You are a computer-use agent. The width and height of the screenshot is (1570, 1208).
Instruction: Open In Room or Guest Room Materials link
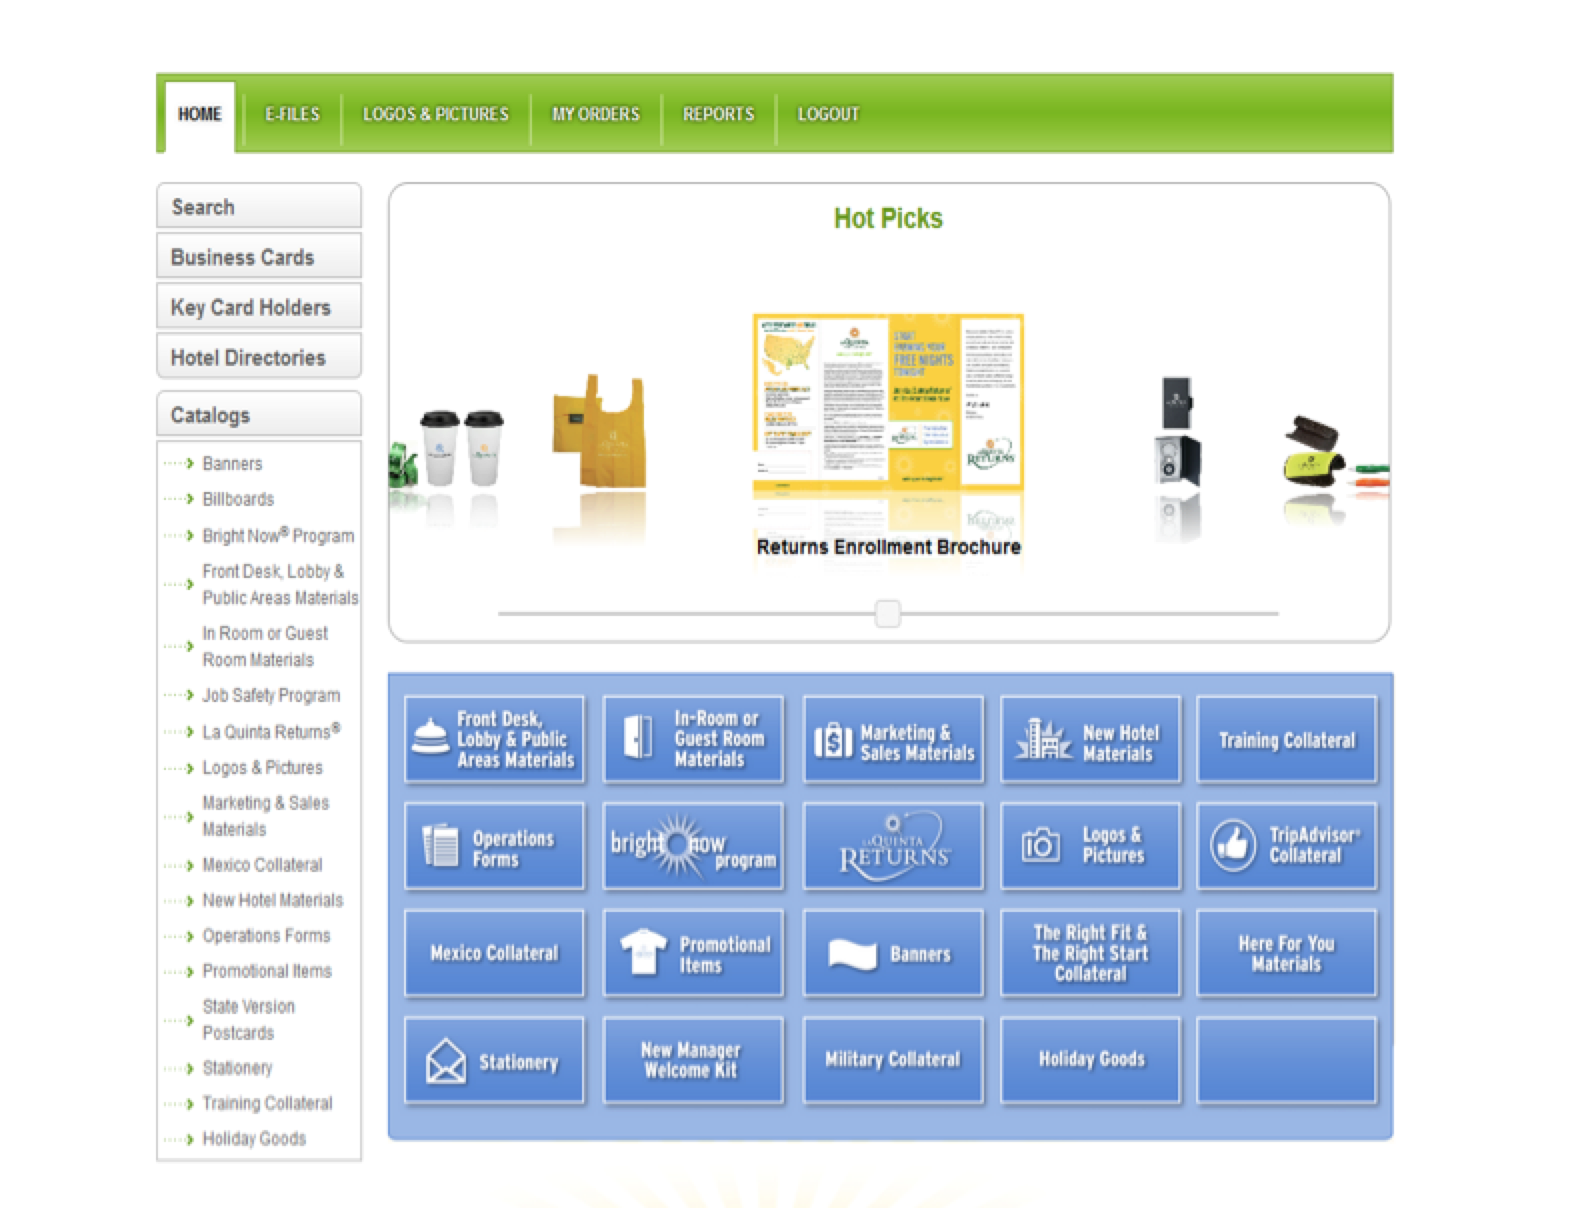click(x=265, y=646)
